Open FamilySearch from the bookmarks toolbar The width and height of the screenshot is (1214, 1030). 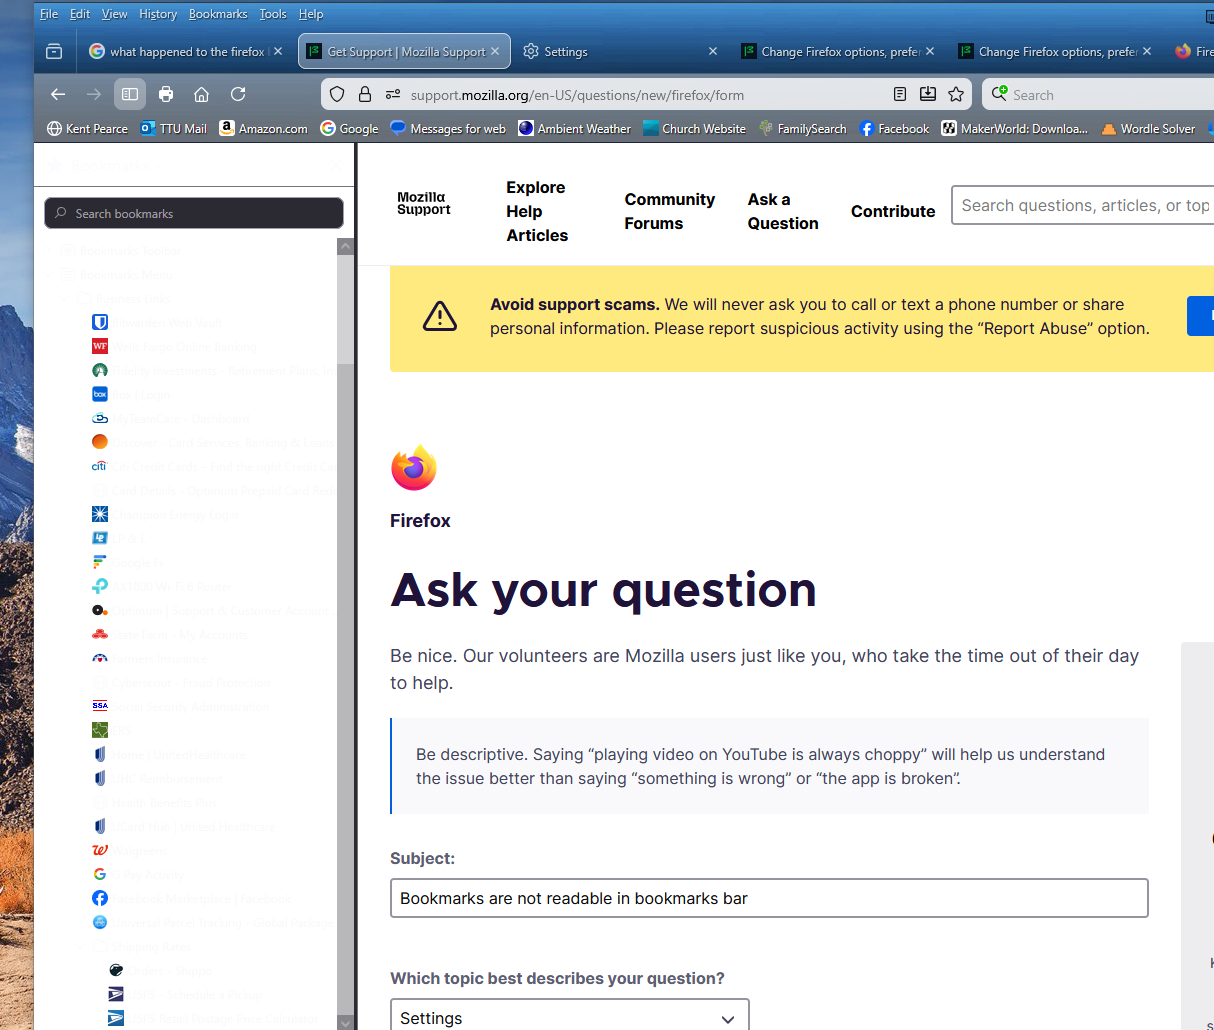pos(802,128)
